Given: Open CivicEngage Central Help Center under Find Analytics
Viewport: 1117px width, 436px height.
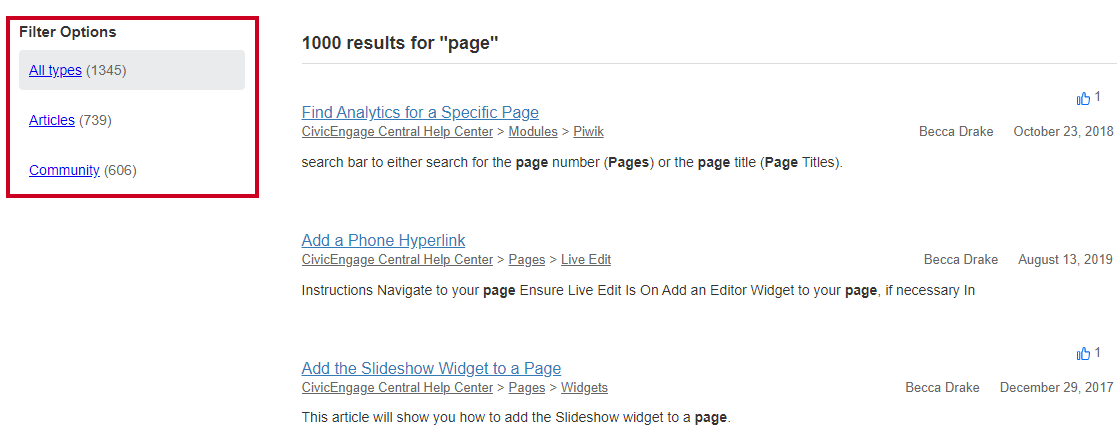Looking at the screenshot, I should (397, 131).
